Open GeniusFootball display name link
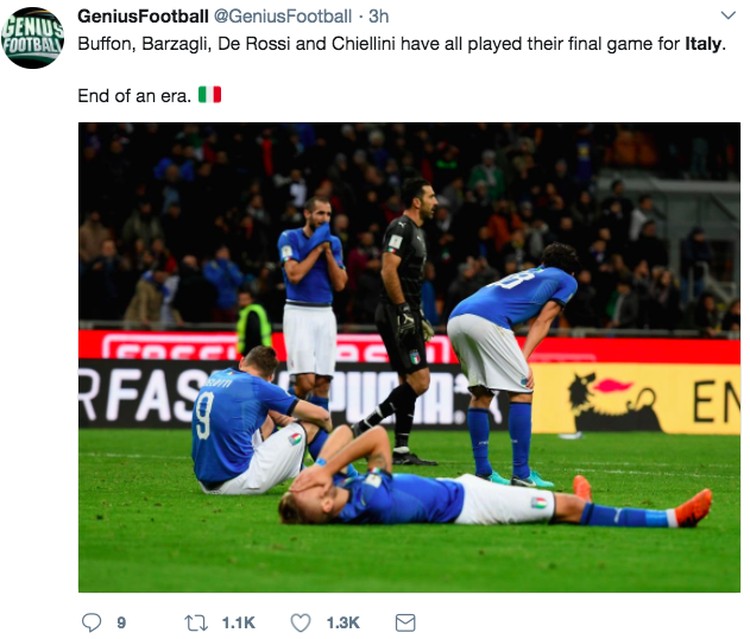 click(x=143, y=17)
